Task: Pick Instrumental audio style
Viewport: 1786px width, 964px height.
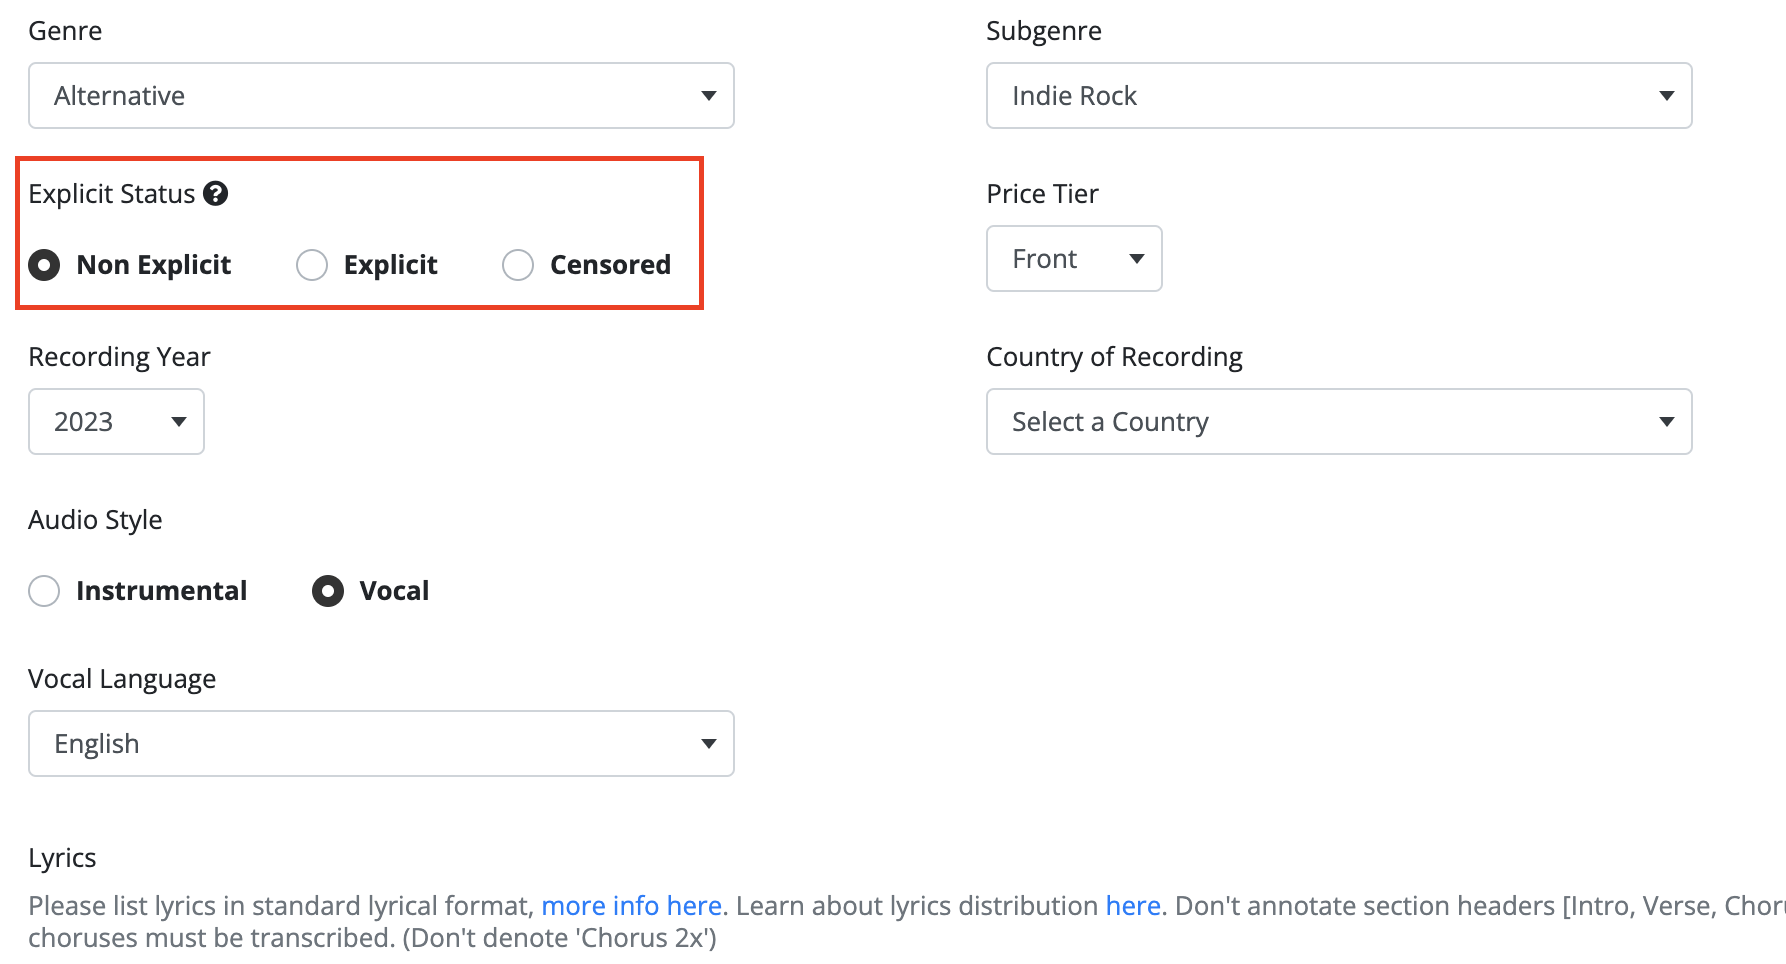Action: point(44,591)
